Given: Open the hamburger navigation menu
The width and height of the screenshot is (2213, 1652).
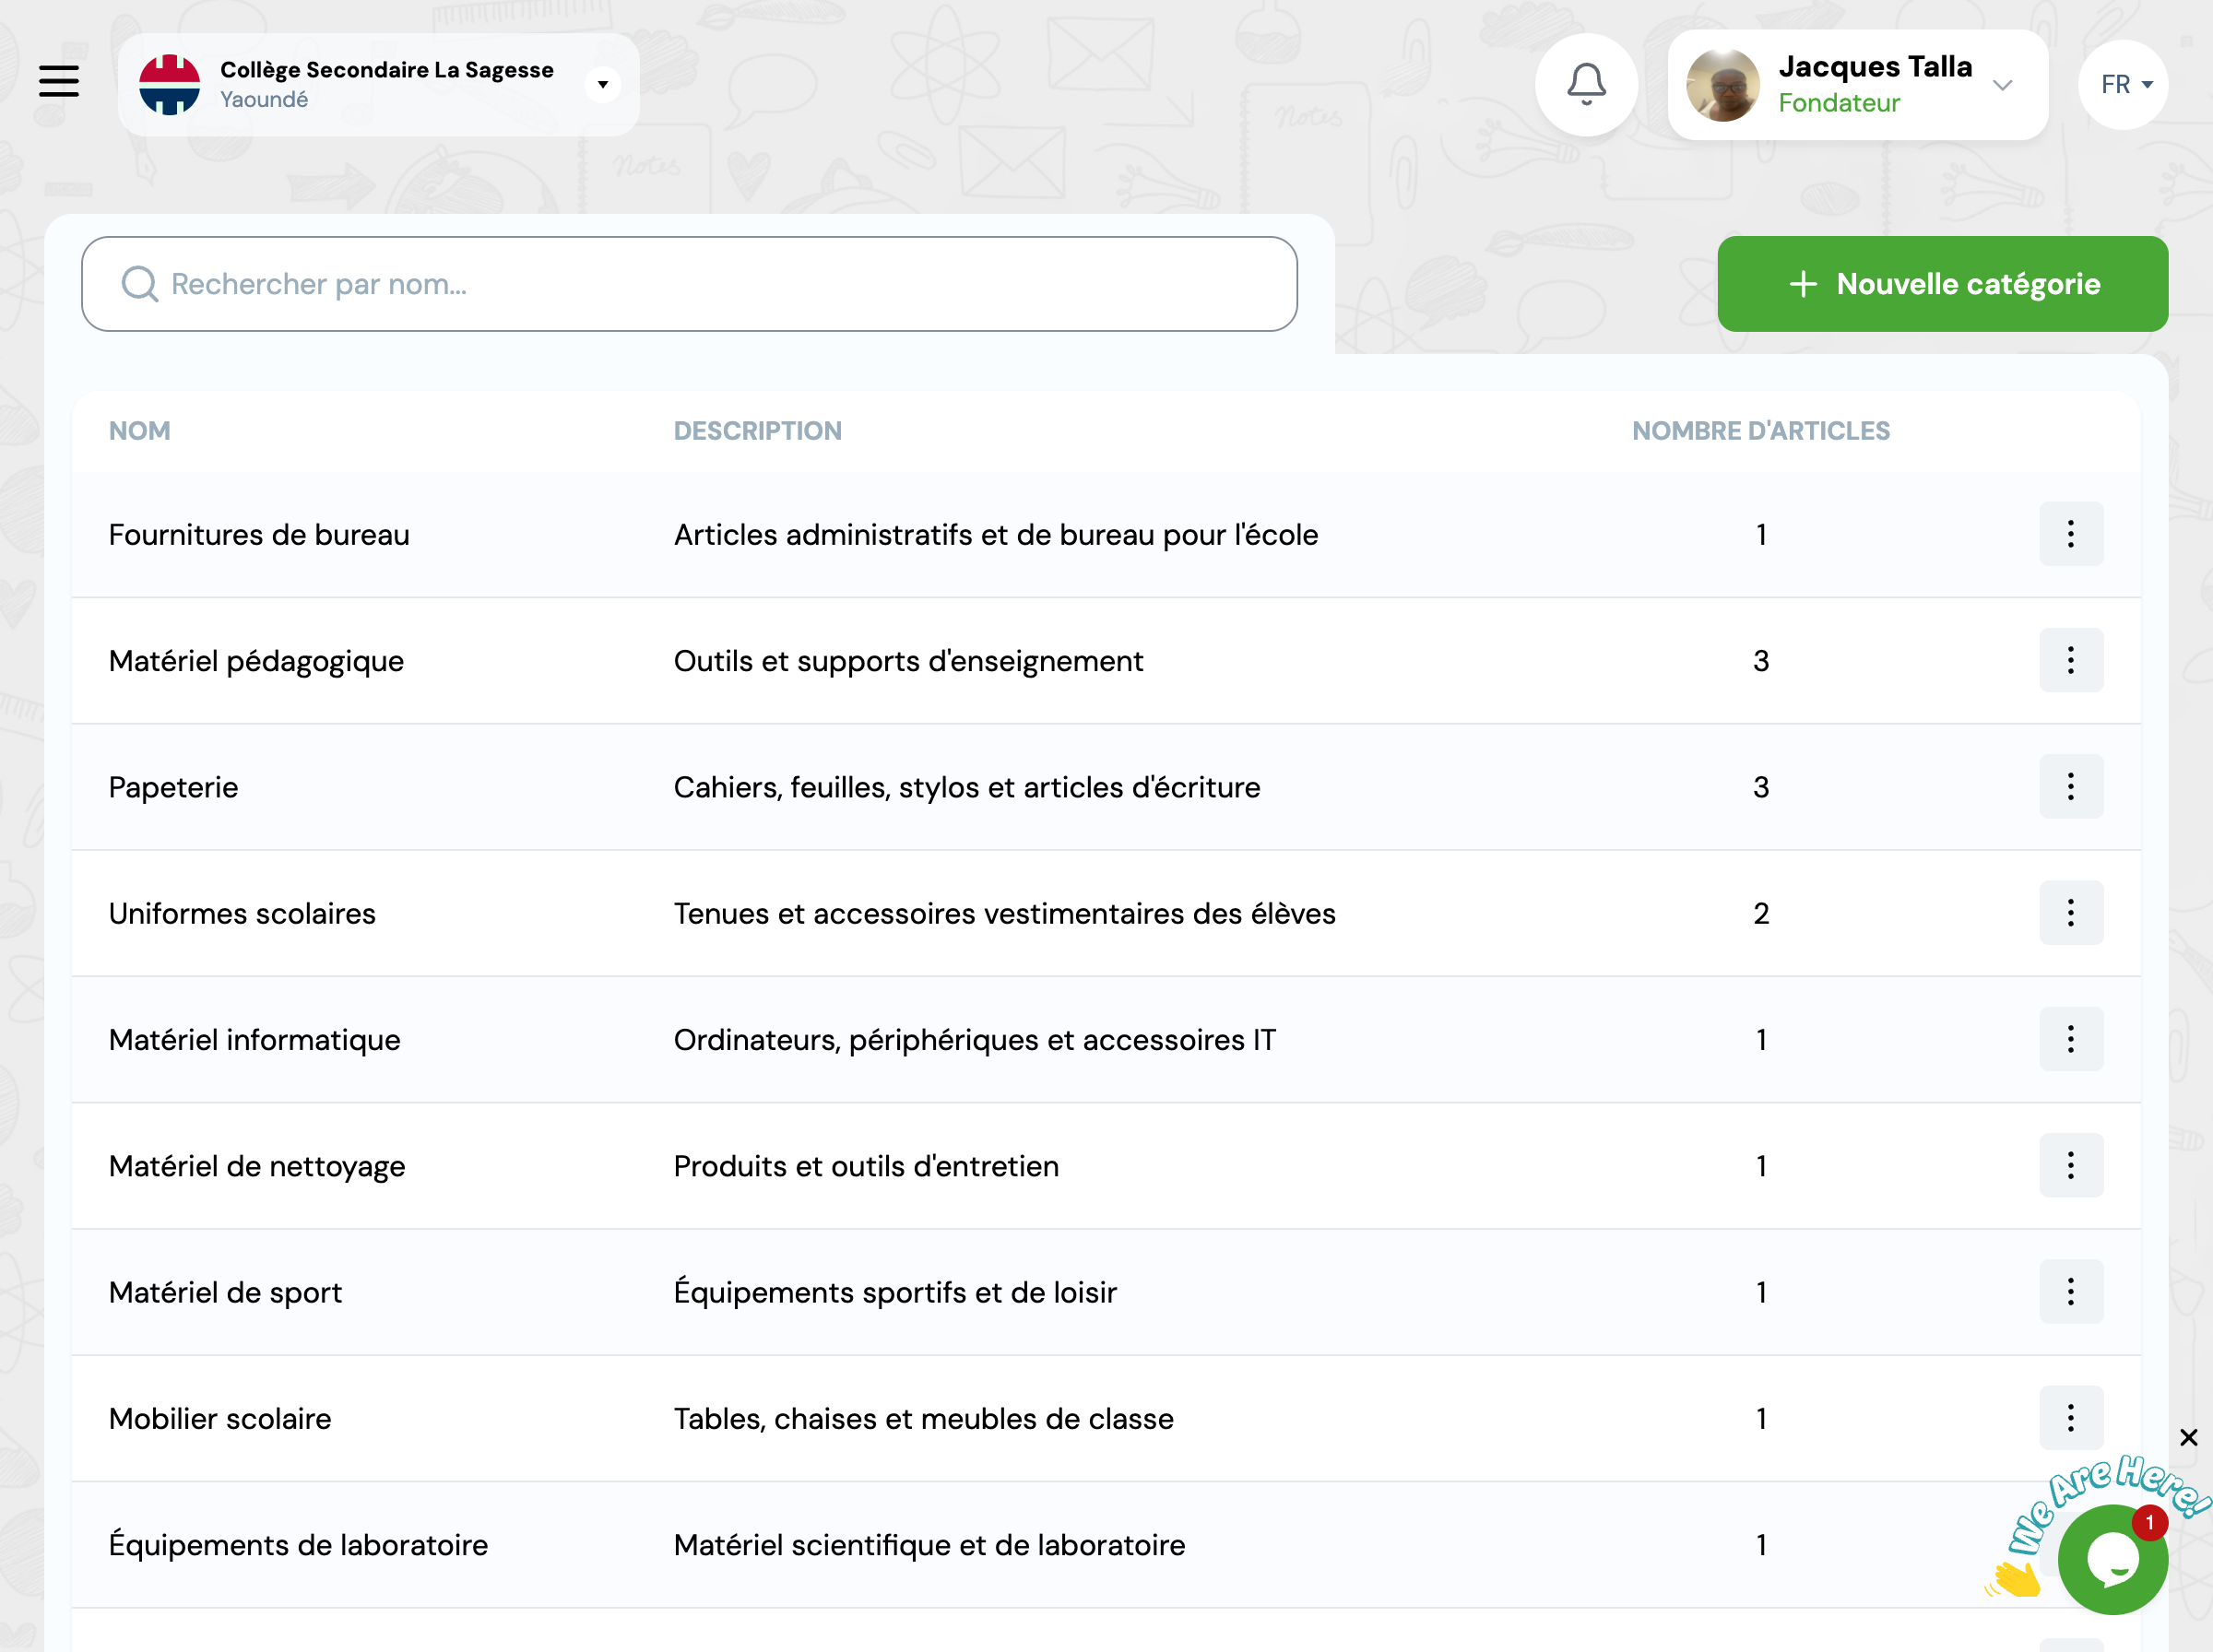Looking at the screenshot, I should pos(58,82).
